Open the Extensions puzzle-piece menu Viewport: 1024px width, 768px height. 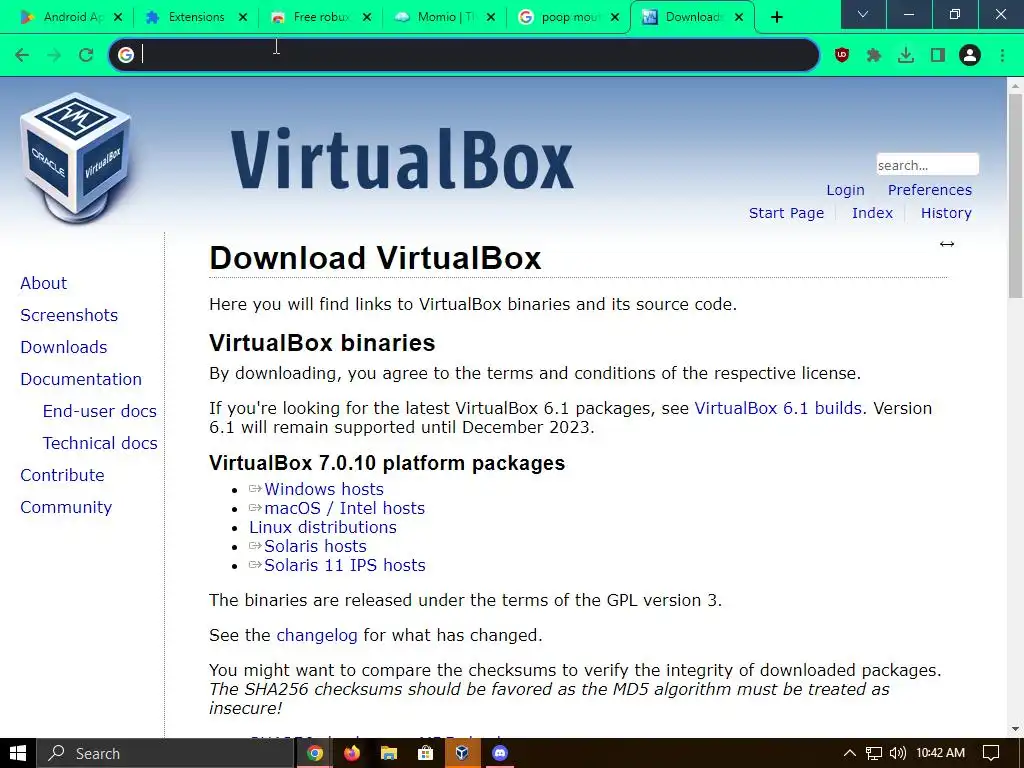click(x=874, y=56)
